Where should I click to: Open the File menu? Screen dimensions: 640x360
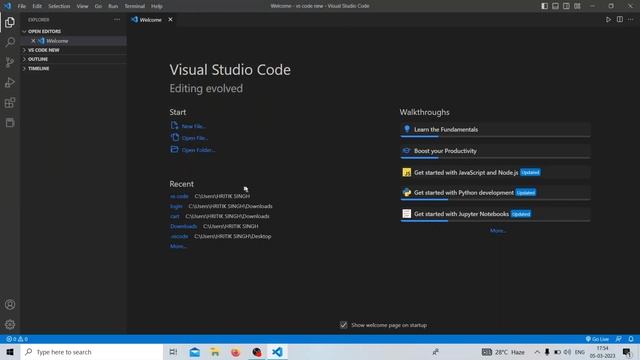[22, 6]
